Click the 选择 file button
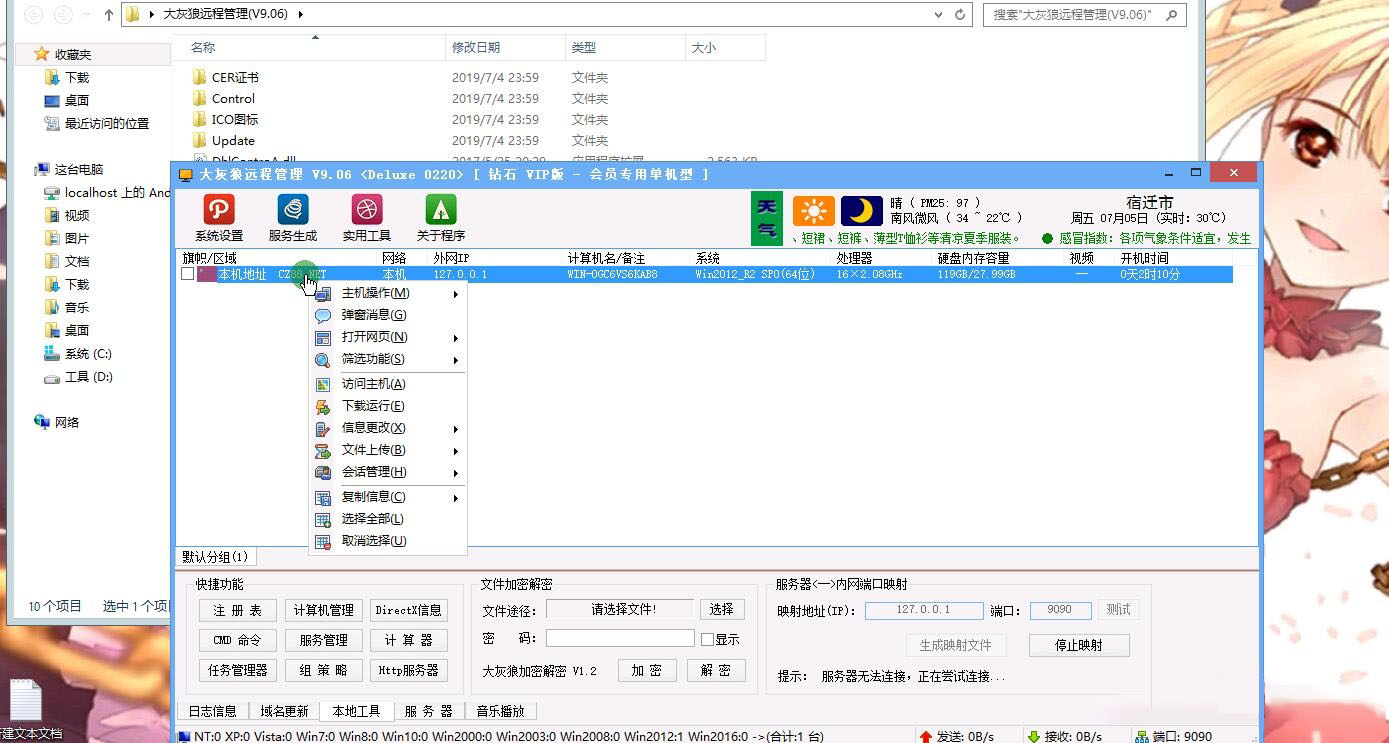Viewport: 1389px width, 743px height. 722,609
